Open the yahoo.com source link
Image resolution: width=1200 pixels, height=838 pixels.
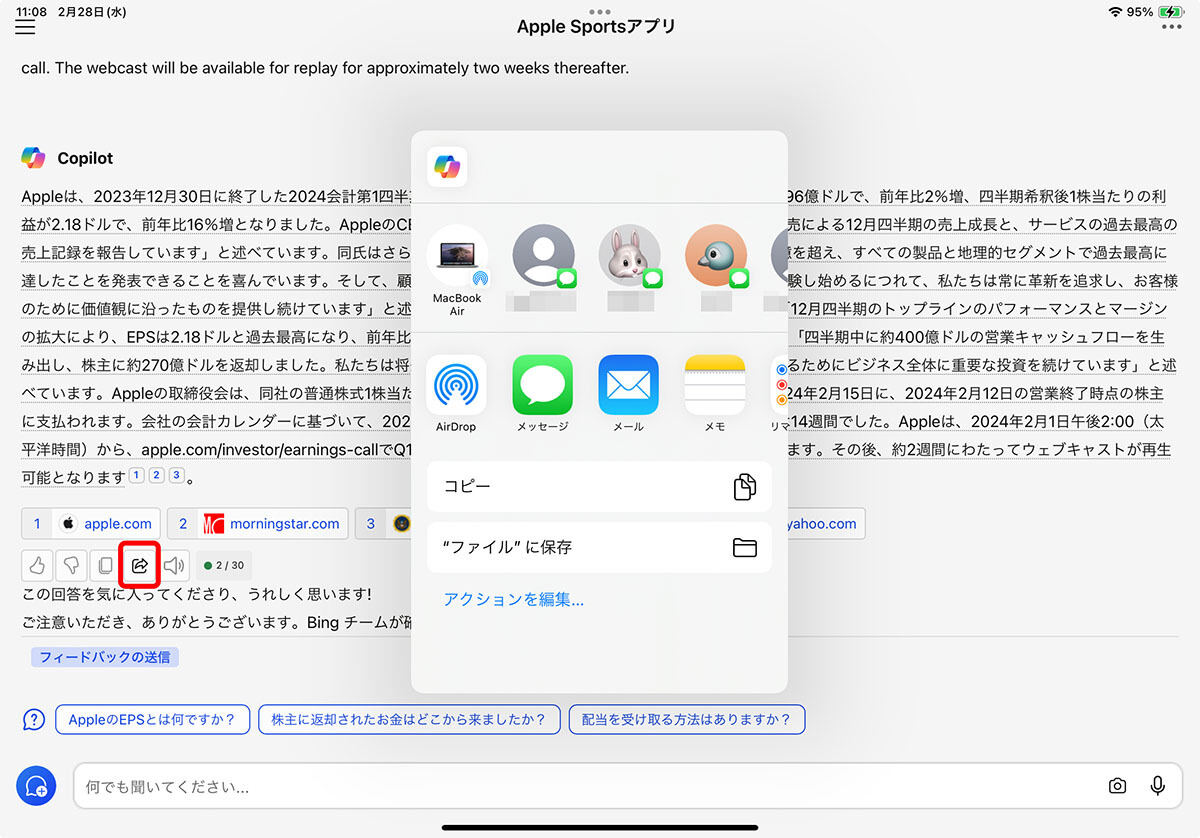[x=821, y=523]
